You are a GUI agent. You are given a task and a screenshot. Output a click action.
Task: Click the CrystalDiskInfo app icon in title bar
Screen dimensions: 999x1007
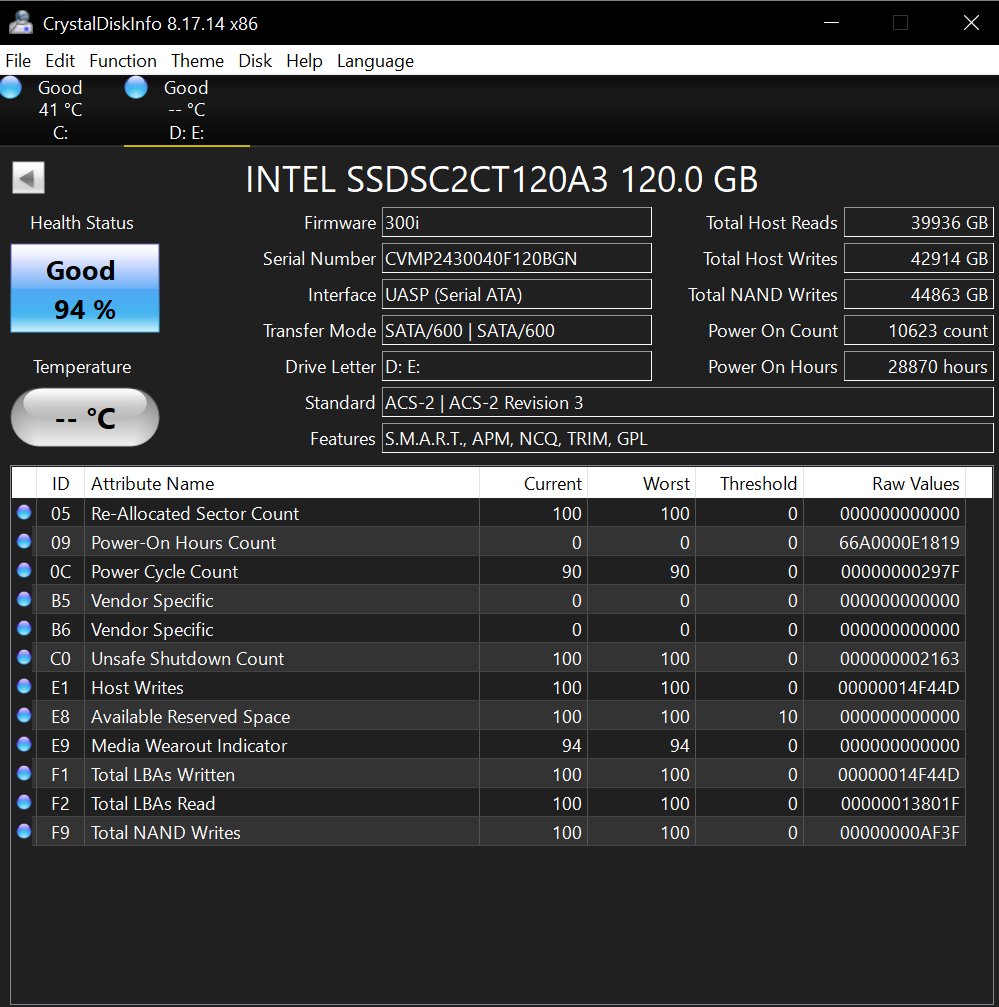tap(21, 23)
